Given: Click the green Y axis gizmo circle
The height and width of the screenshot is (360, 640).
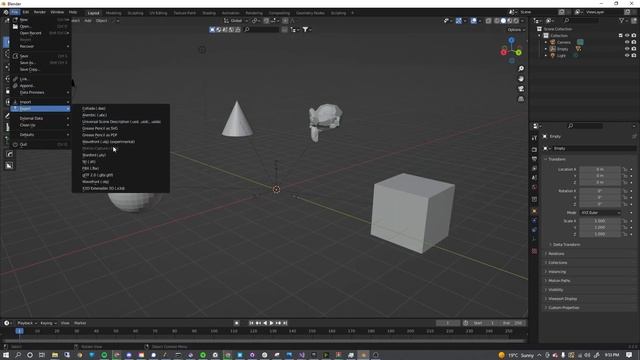Looking at the screenshot, I should click(x=518, y=52).
